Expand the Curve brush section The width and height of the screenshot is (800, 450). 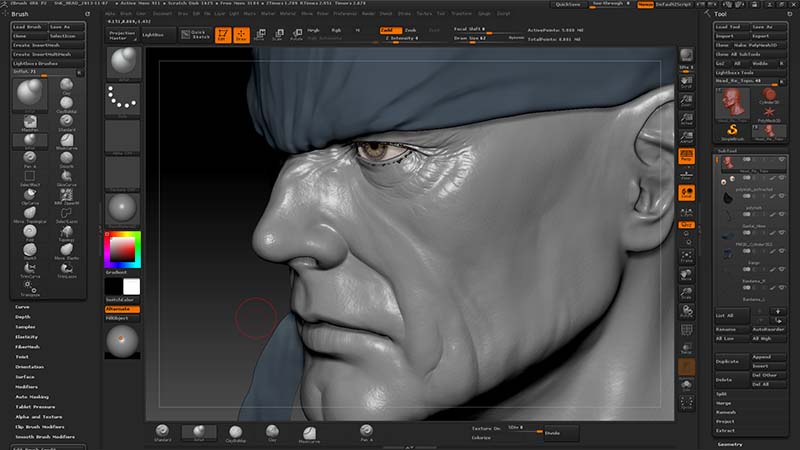[22, 307]
